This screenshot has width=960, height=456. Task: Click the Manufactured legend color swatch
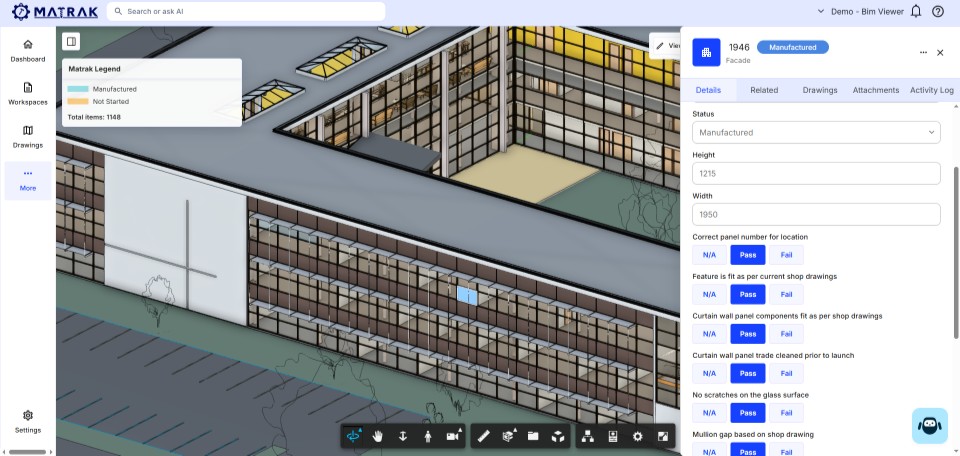(78, 89)
